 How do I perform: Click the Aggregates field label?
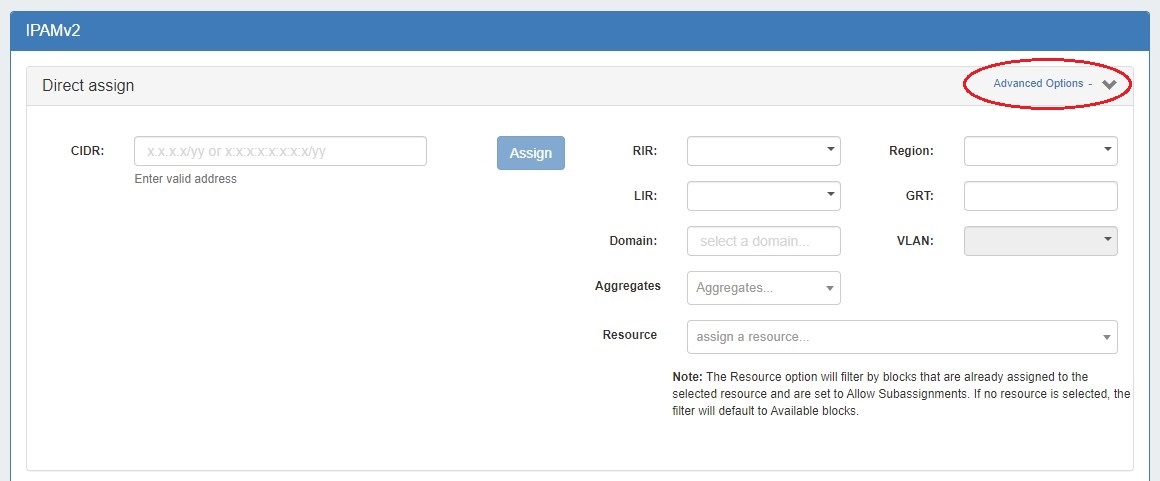pyautogui.click(x=627, y=286)
